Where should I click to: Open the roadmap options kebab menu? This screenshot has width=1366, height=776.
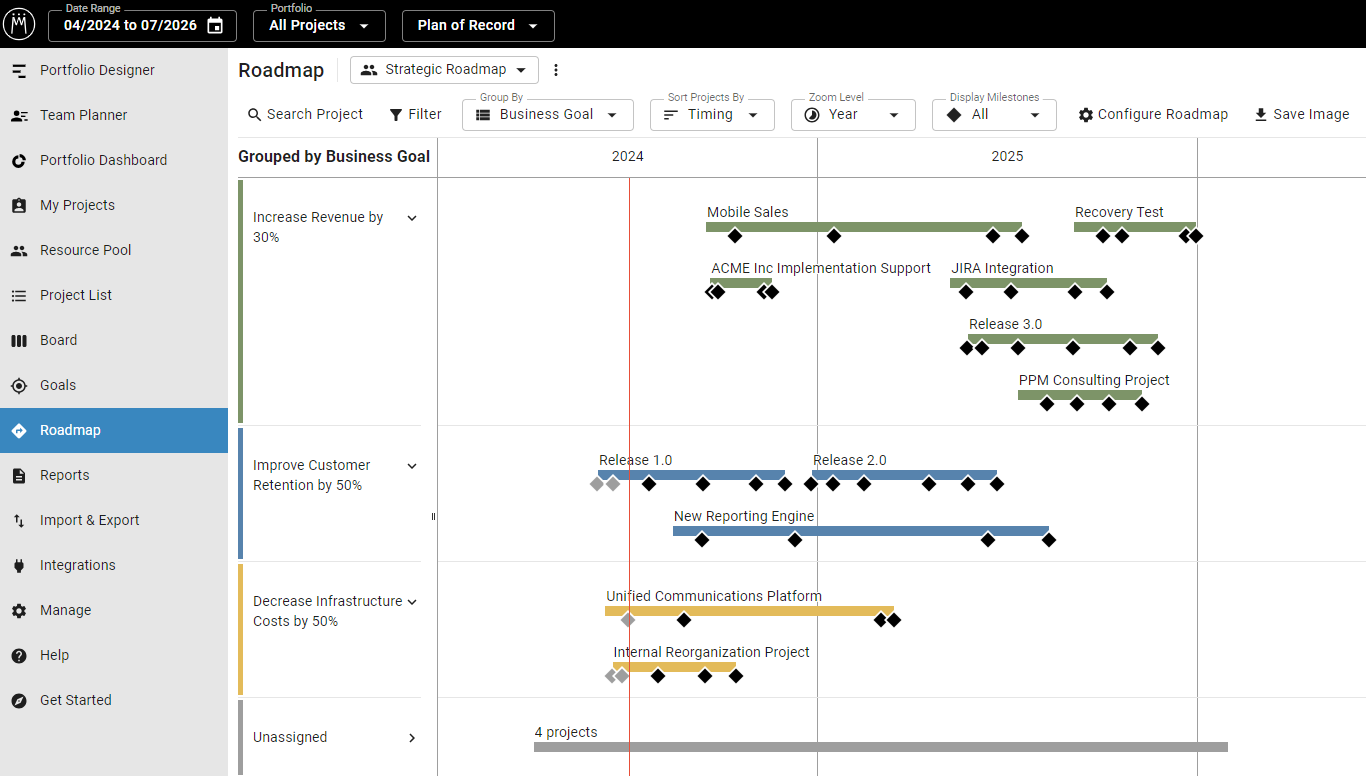pos(556,70)
